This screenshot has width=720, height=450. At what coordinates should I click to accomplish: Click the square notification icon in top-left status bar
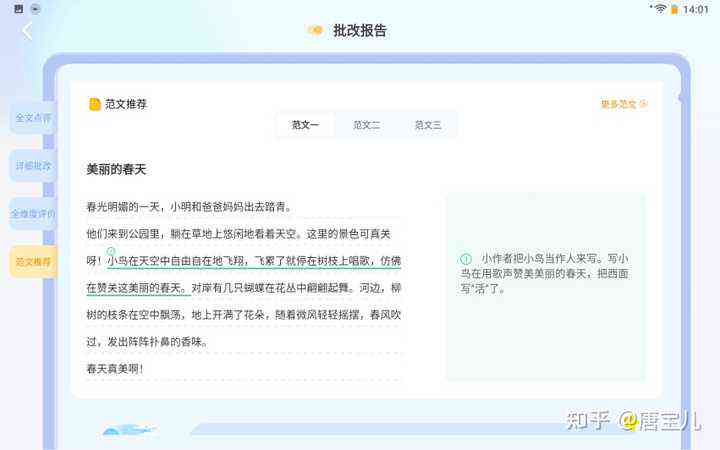[19, 9]
